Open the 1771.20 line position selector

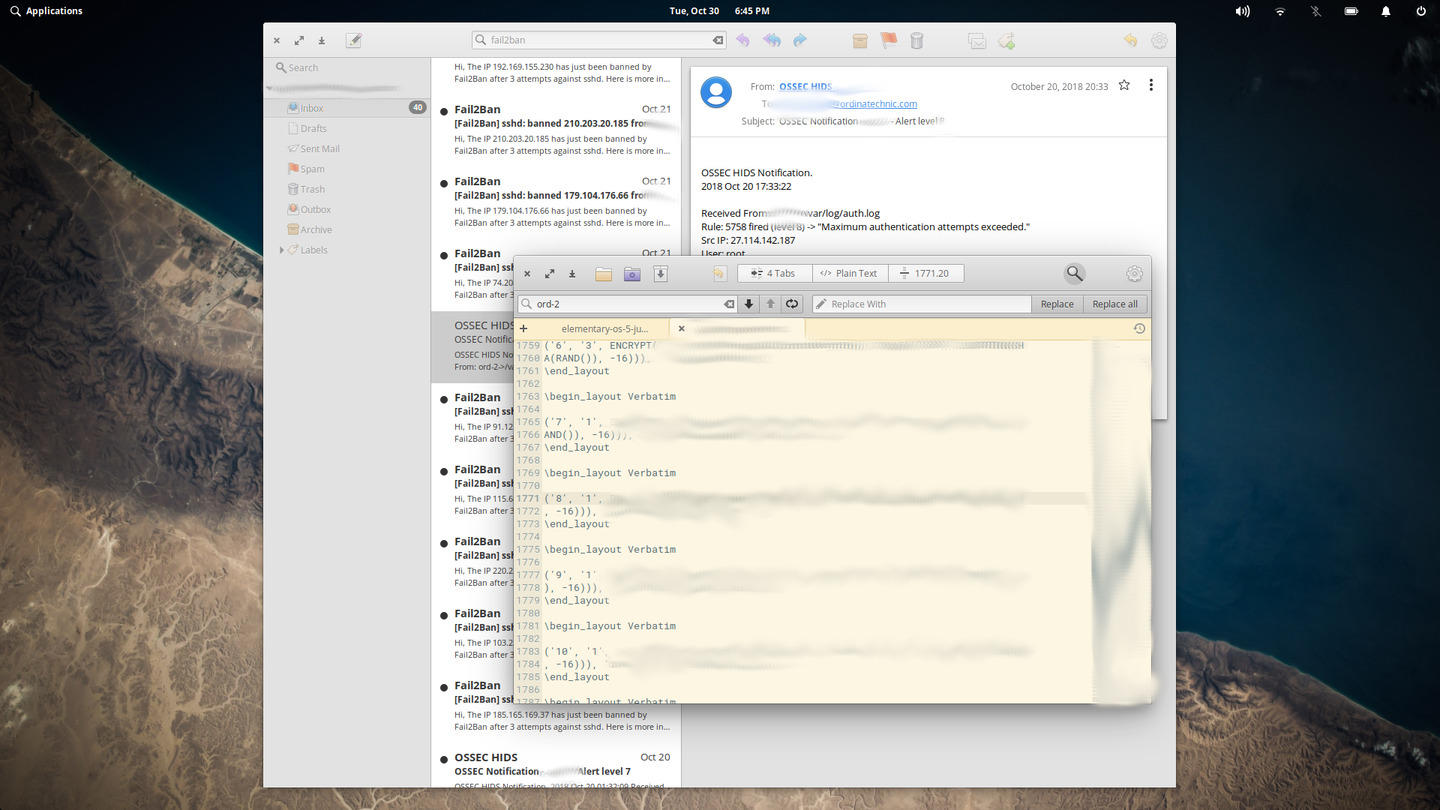coord(925,273)
